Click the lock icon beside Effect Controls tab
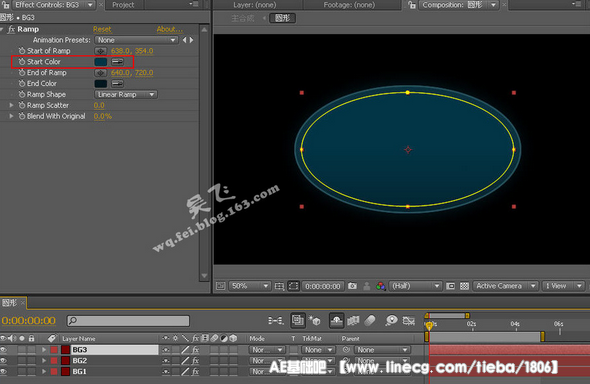 coord(6,5)
